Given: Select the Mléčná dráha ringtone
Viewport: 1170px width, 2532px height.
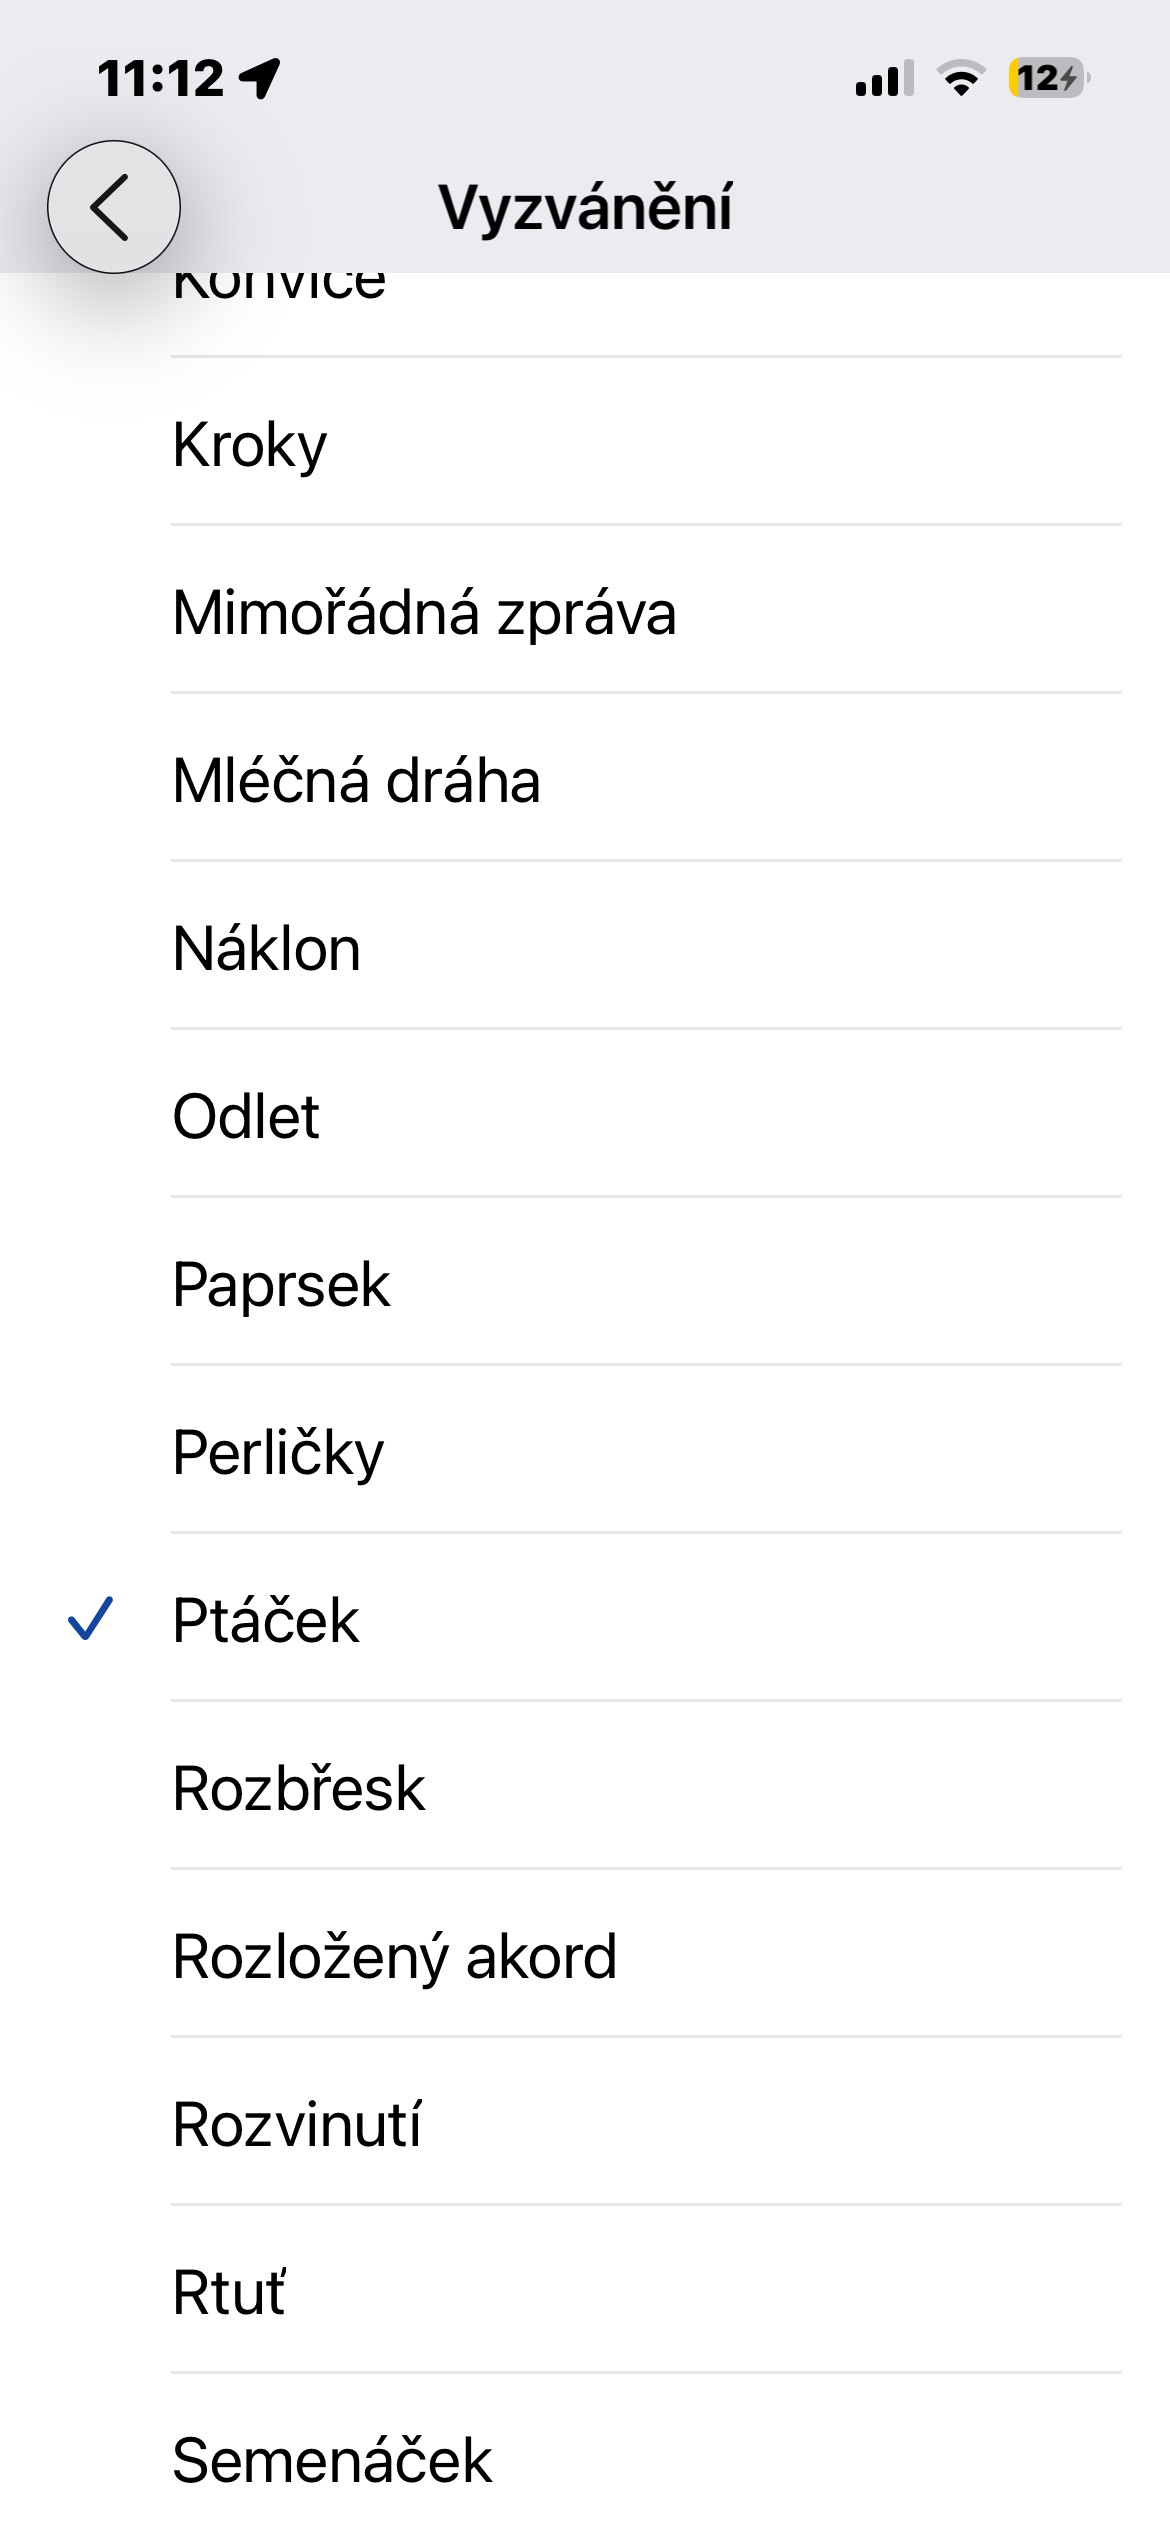Looking at the screenshot, I should tap(356, 781).
